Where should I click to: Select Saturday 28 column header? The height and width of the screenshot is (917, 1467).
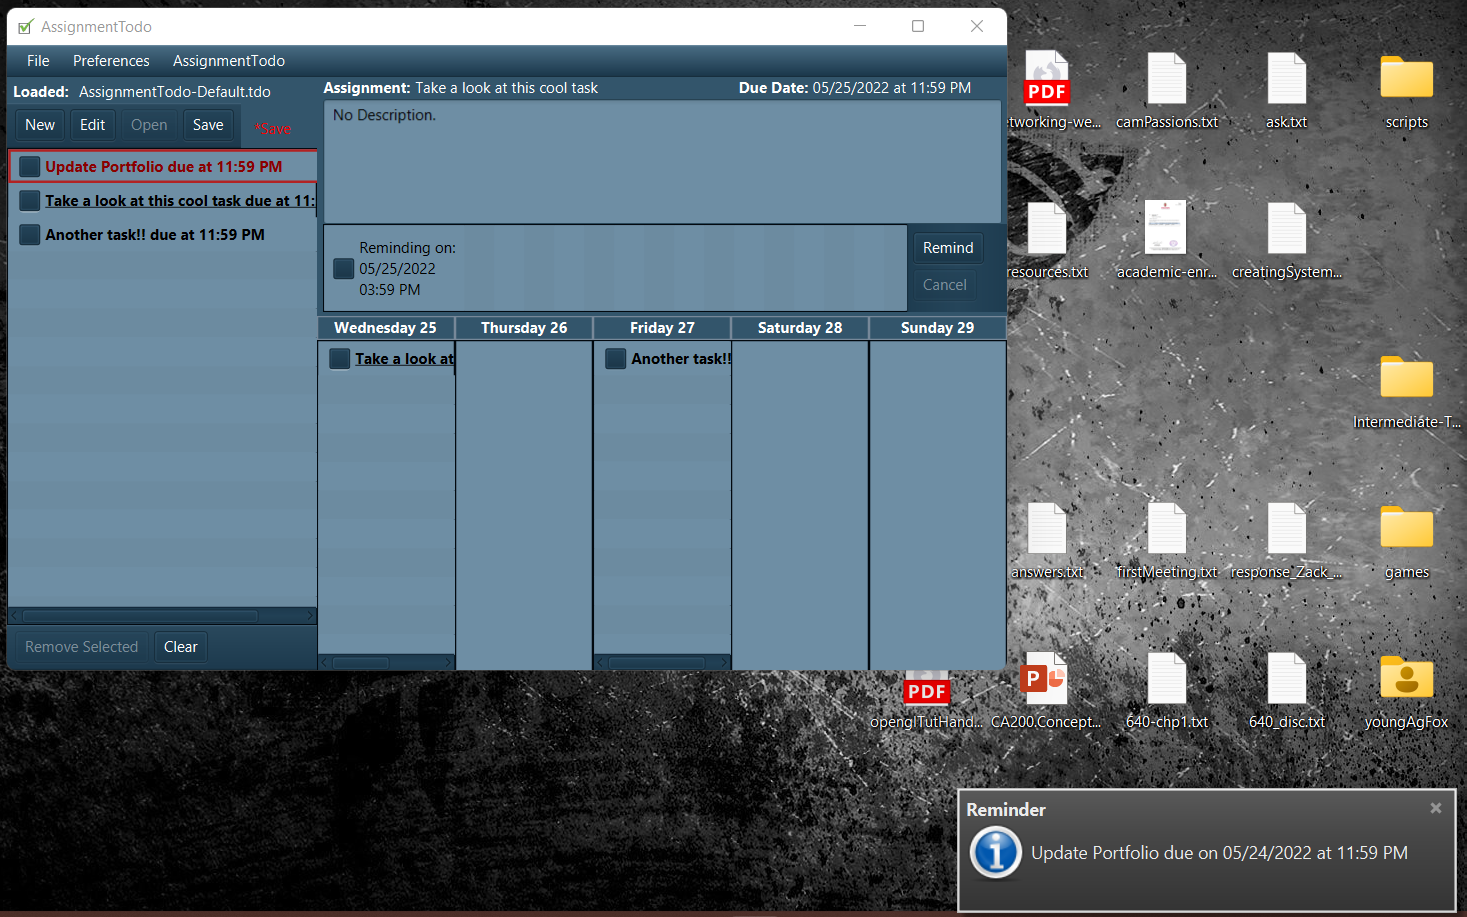tap(800, 328)
